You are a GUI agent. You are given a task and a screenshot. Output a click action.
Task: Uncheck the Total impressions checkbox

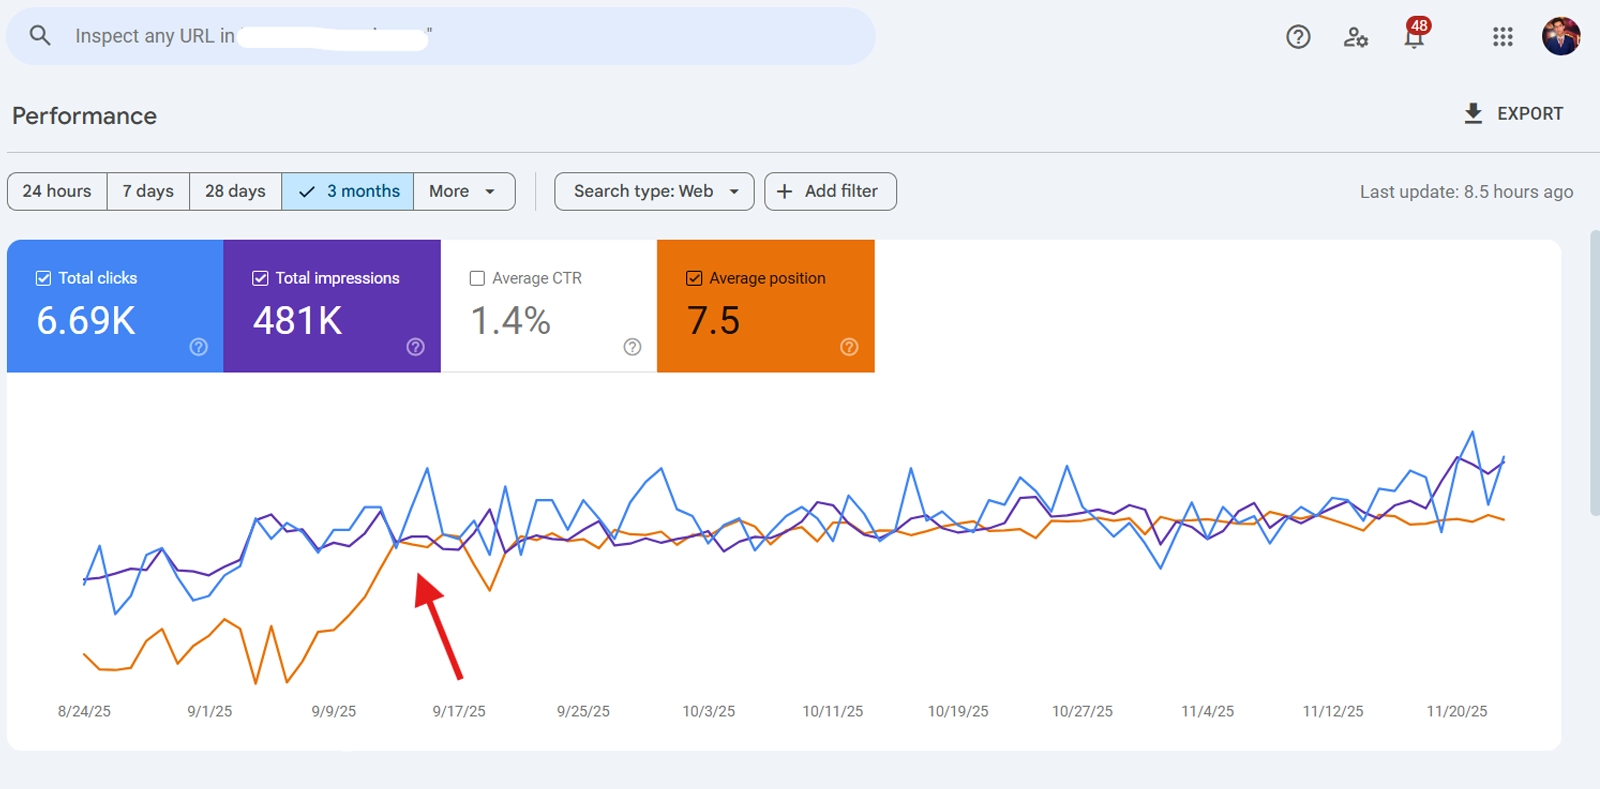coord(260,278)
